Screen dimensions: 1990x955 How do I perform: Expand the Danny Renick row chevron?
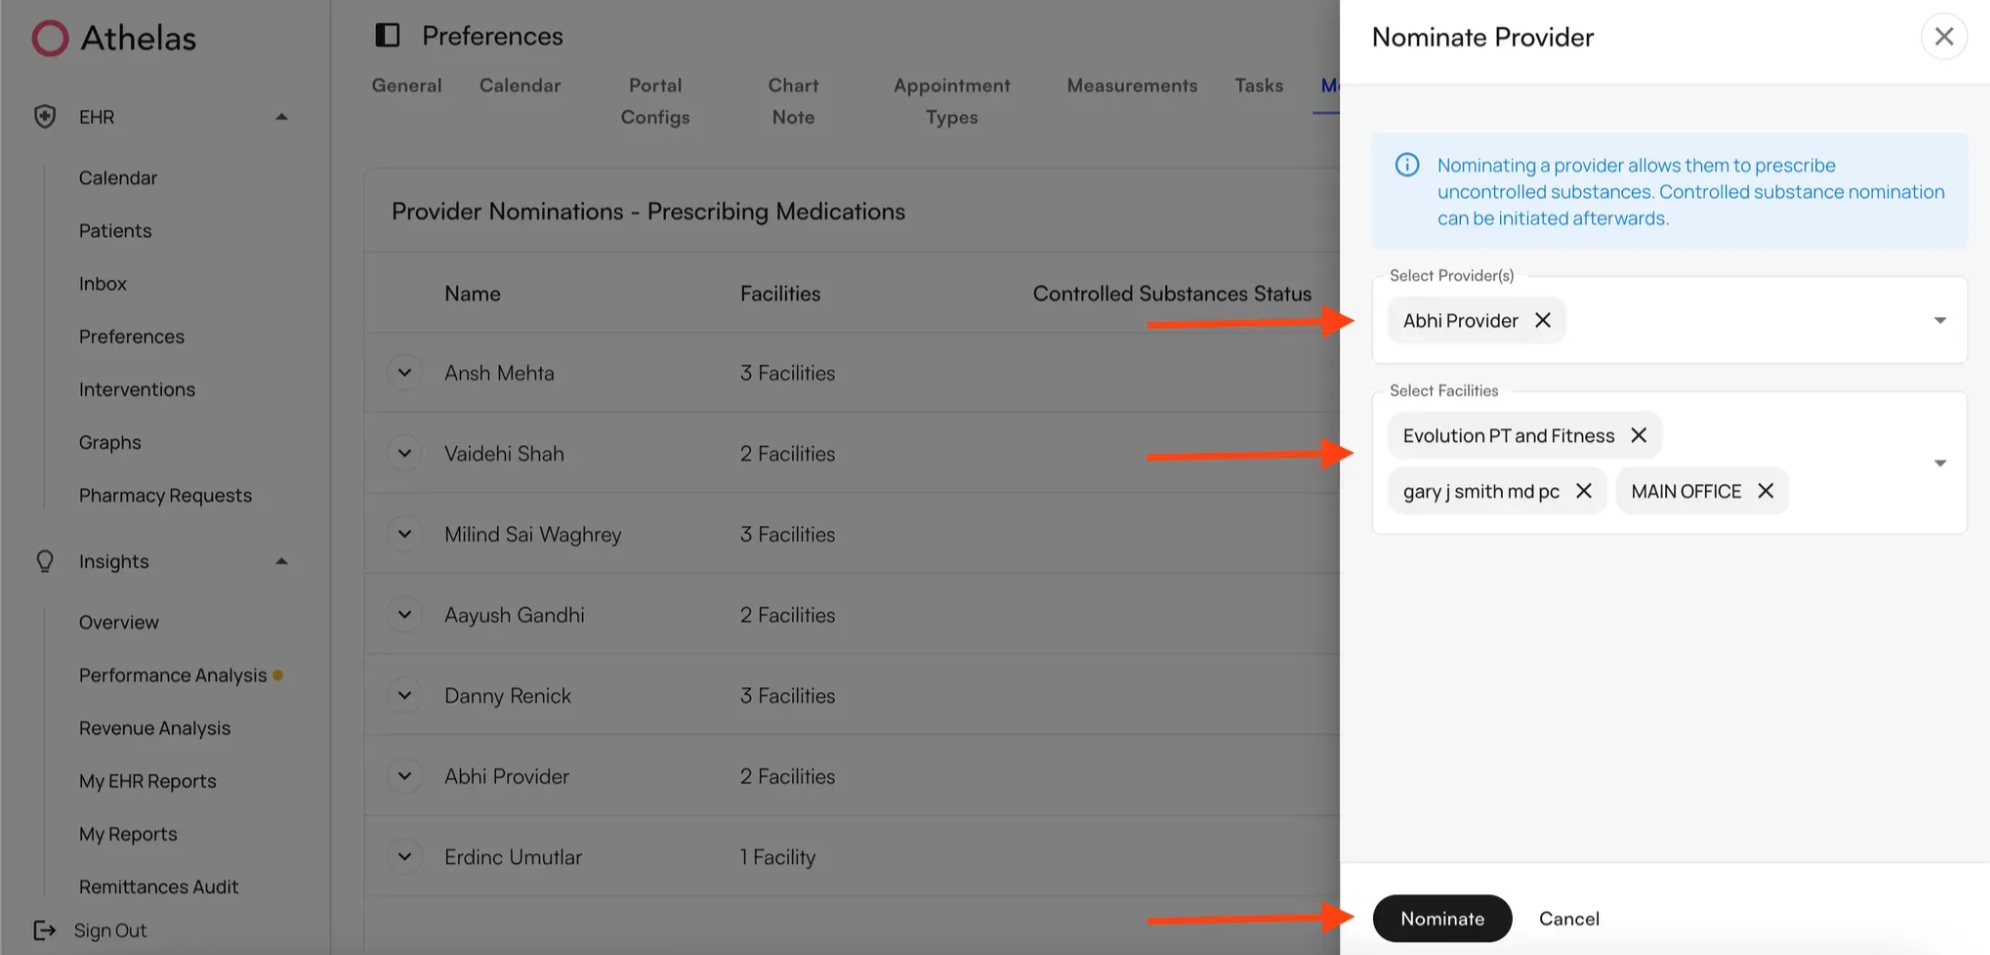(405, 695)
